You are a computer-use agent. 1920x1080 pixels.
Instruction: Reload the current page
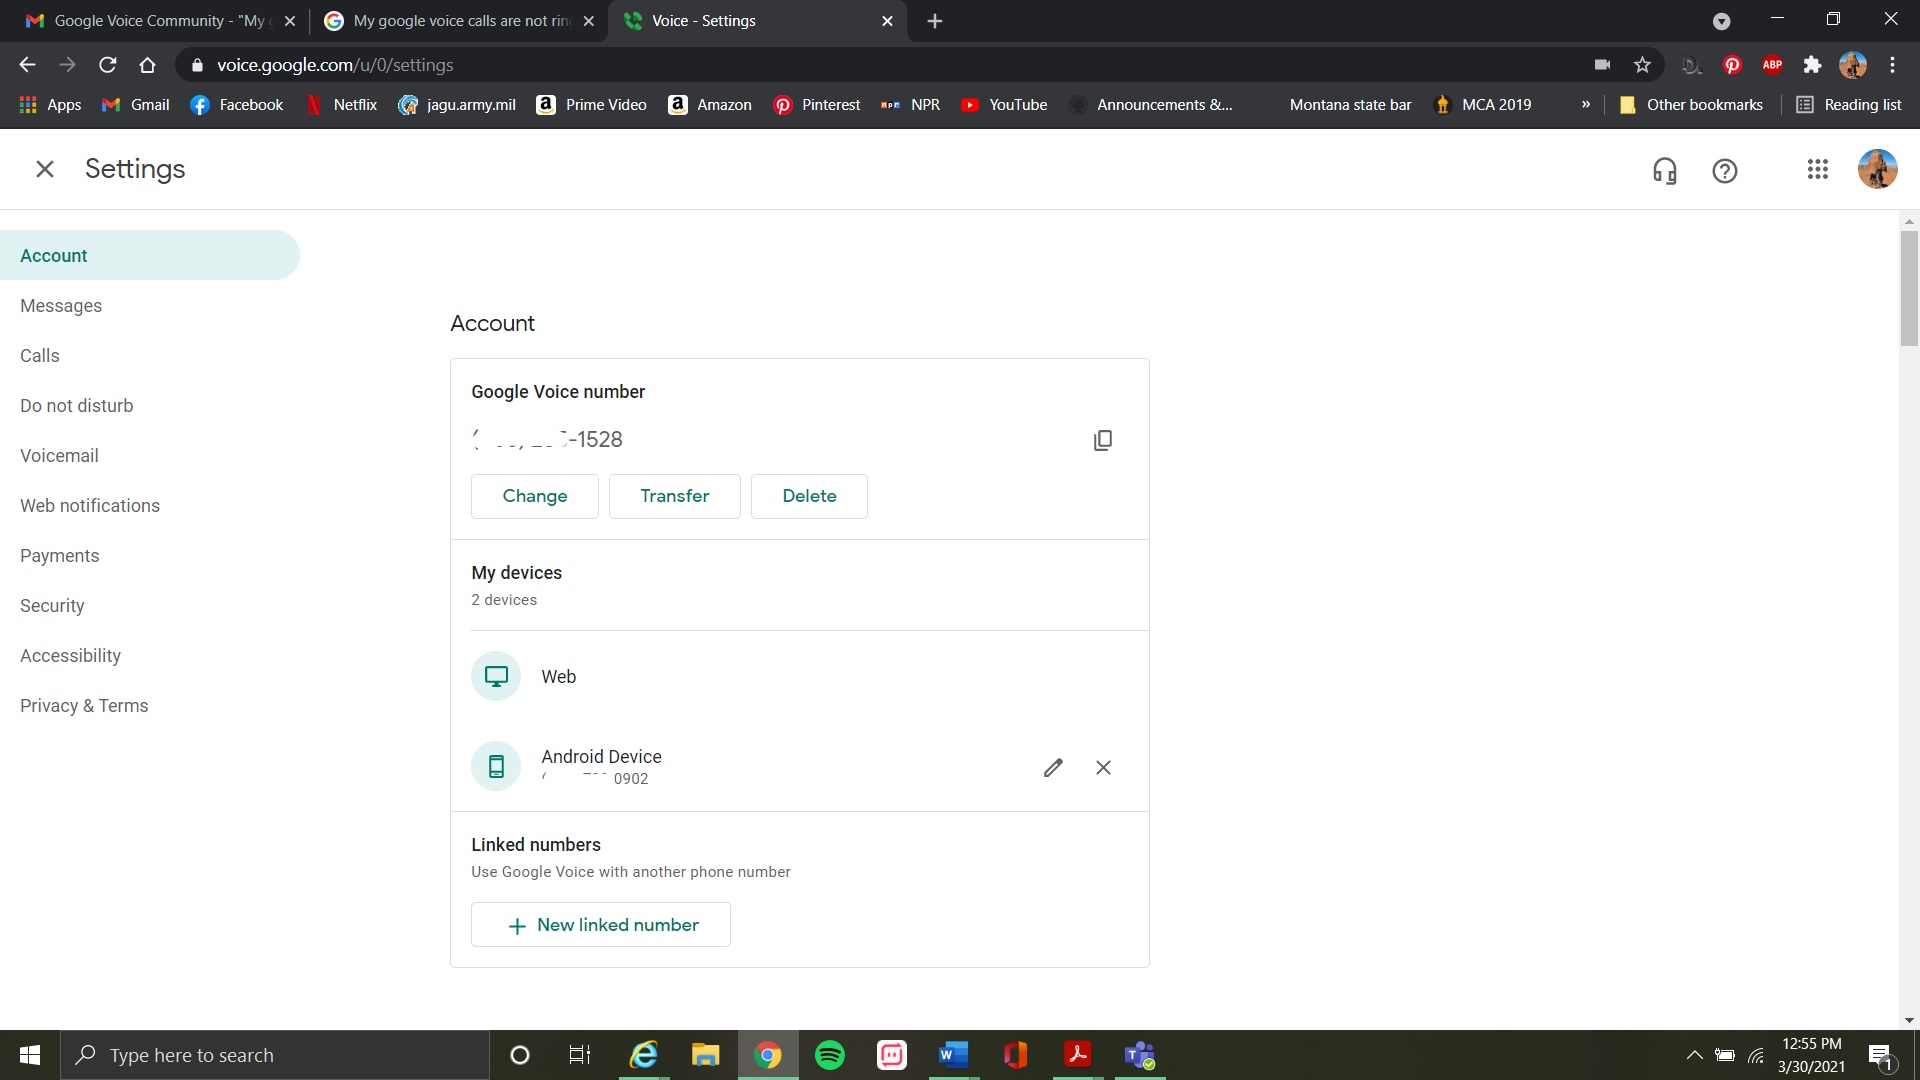tap(108, 65)
